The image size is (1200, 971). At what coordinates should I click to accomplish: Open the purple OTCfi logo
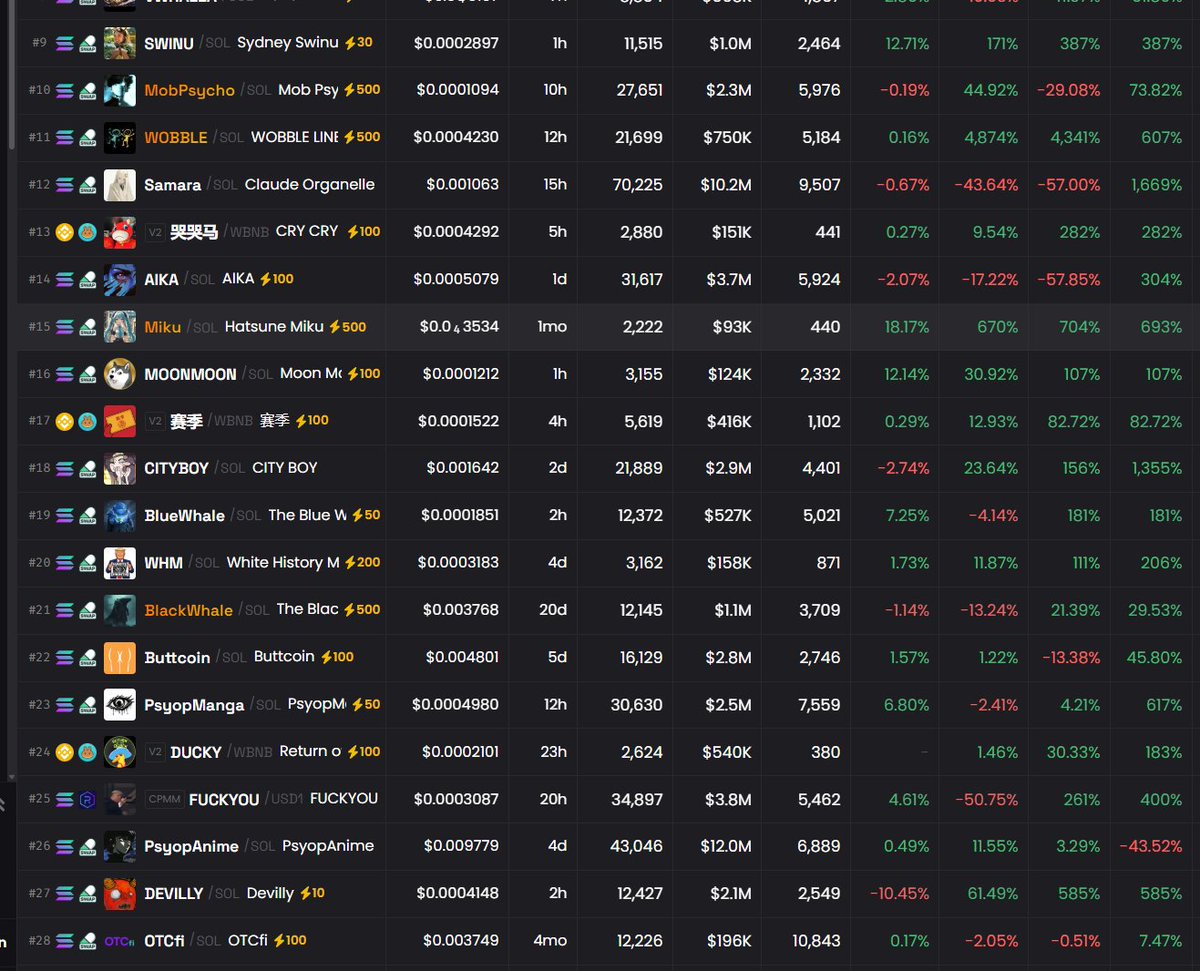pyautogui.click(x=120, y=941)
